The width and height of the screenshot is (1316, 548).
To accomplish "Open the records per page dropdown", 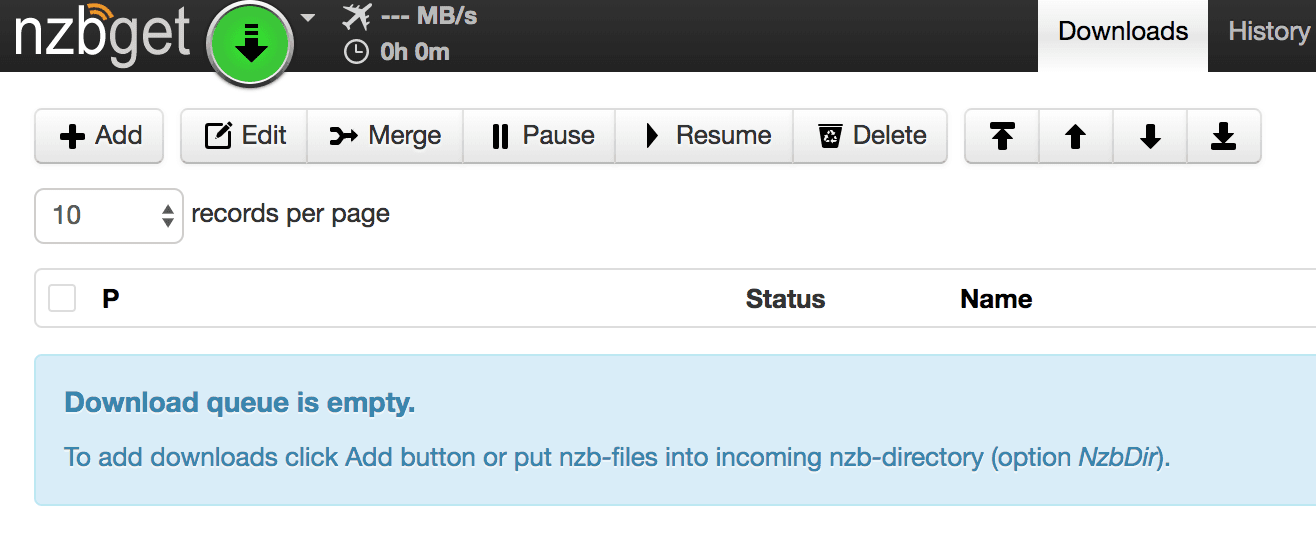I will (x=109, y=215).
